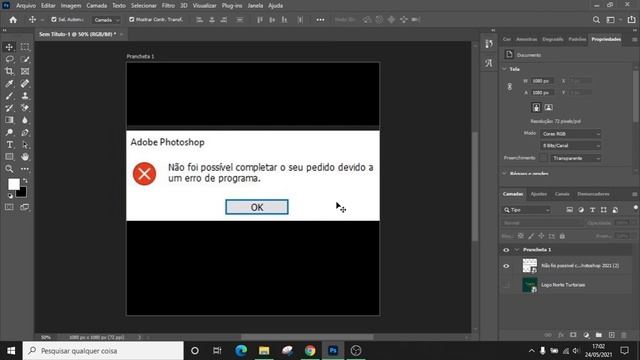
Task: Select the Crop tool
Action: [9, 71]
